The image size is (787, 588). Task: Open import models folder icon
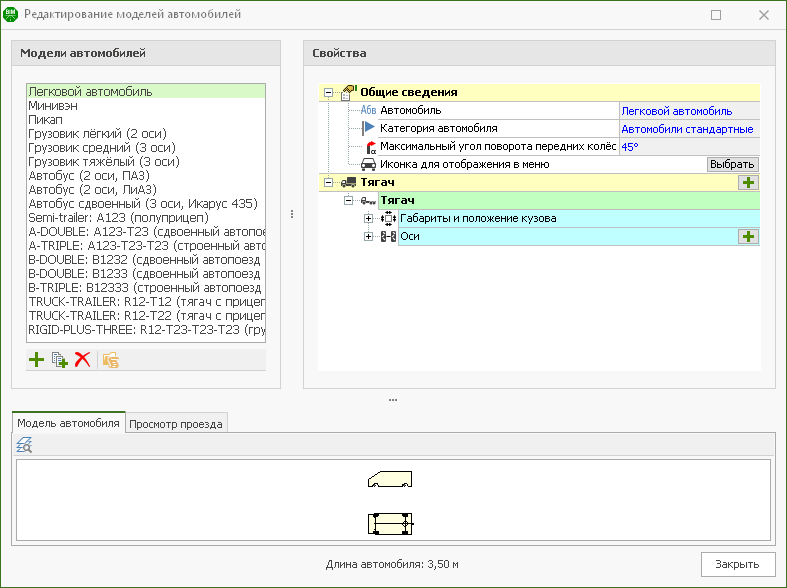pos(110,360)
